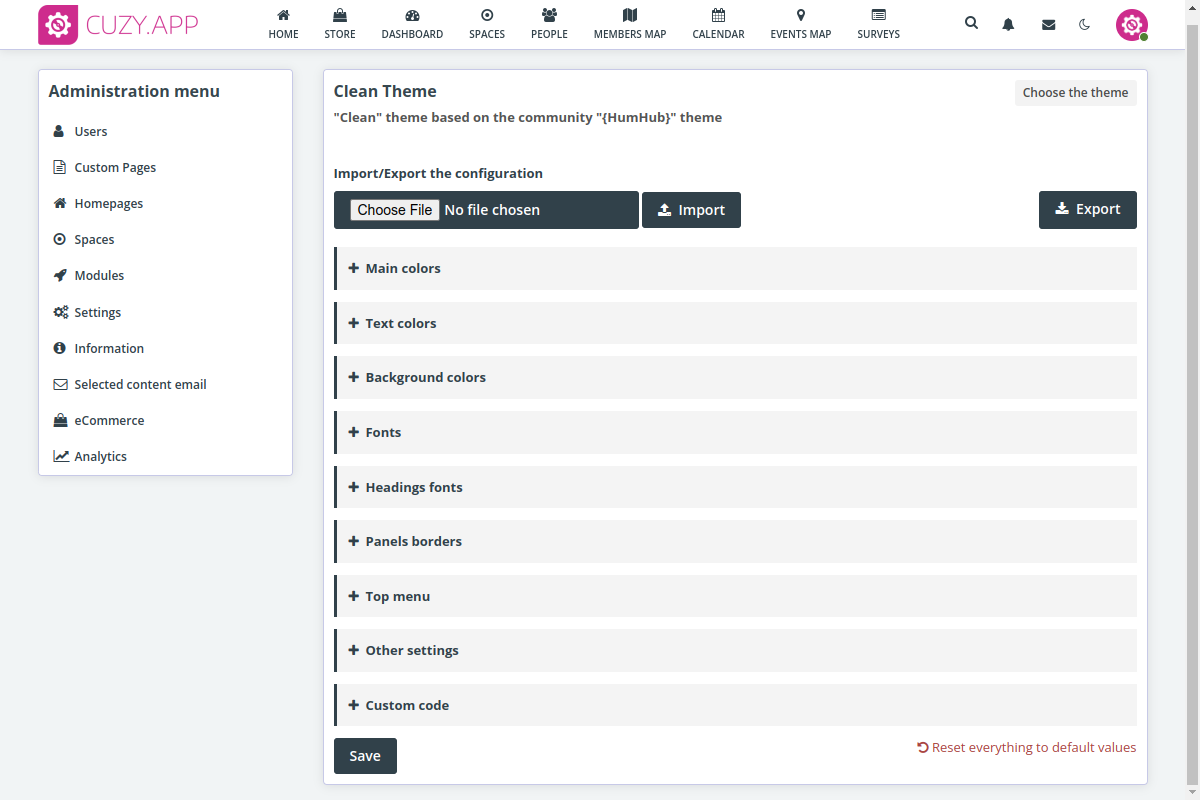Click the Cuzy.app logo icon

click(58, 25)
